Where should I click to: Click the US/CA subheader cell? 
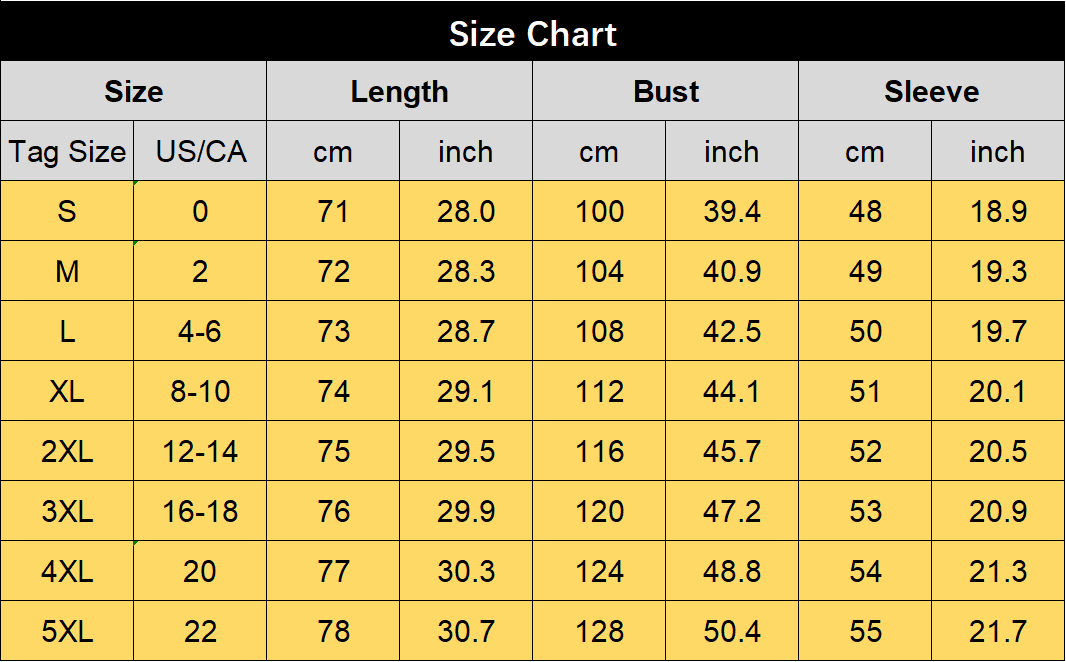[x=200, y=151]
